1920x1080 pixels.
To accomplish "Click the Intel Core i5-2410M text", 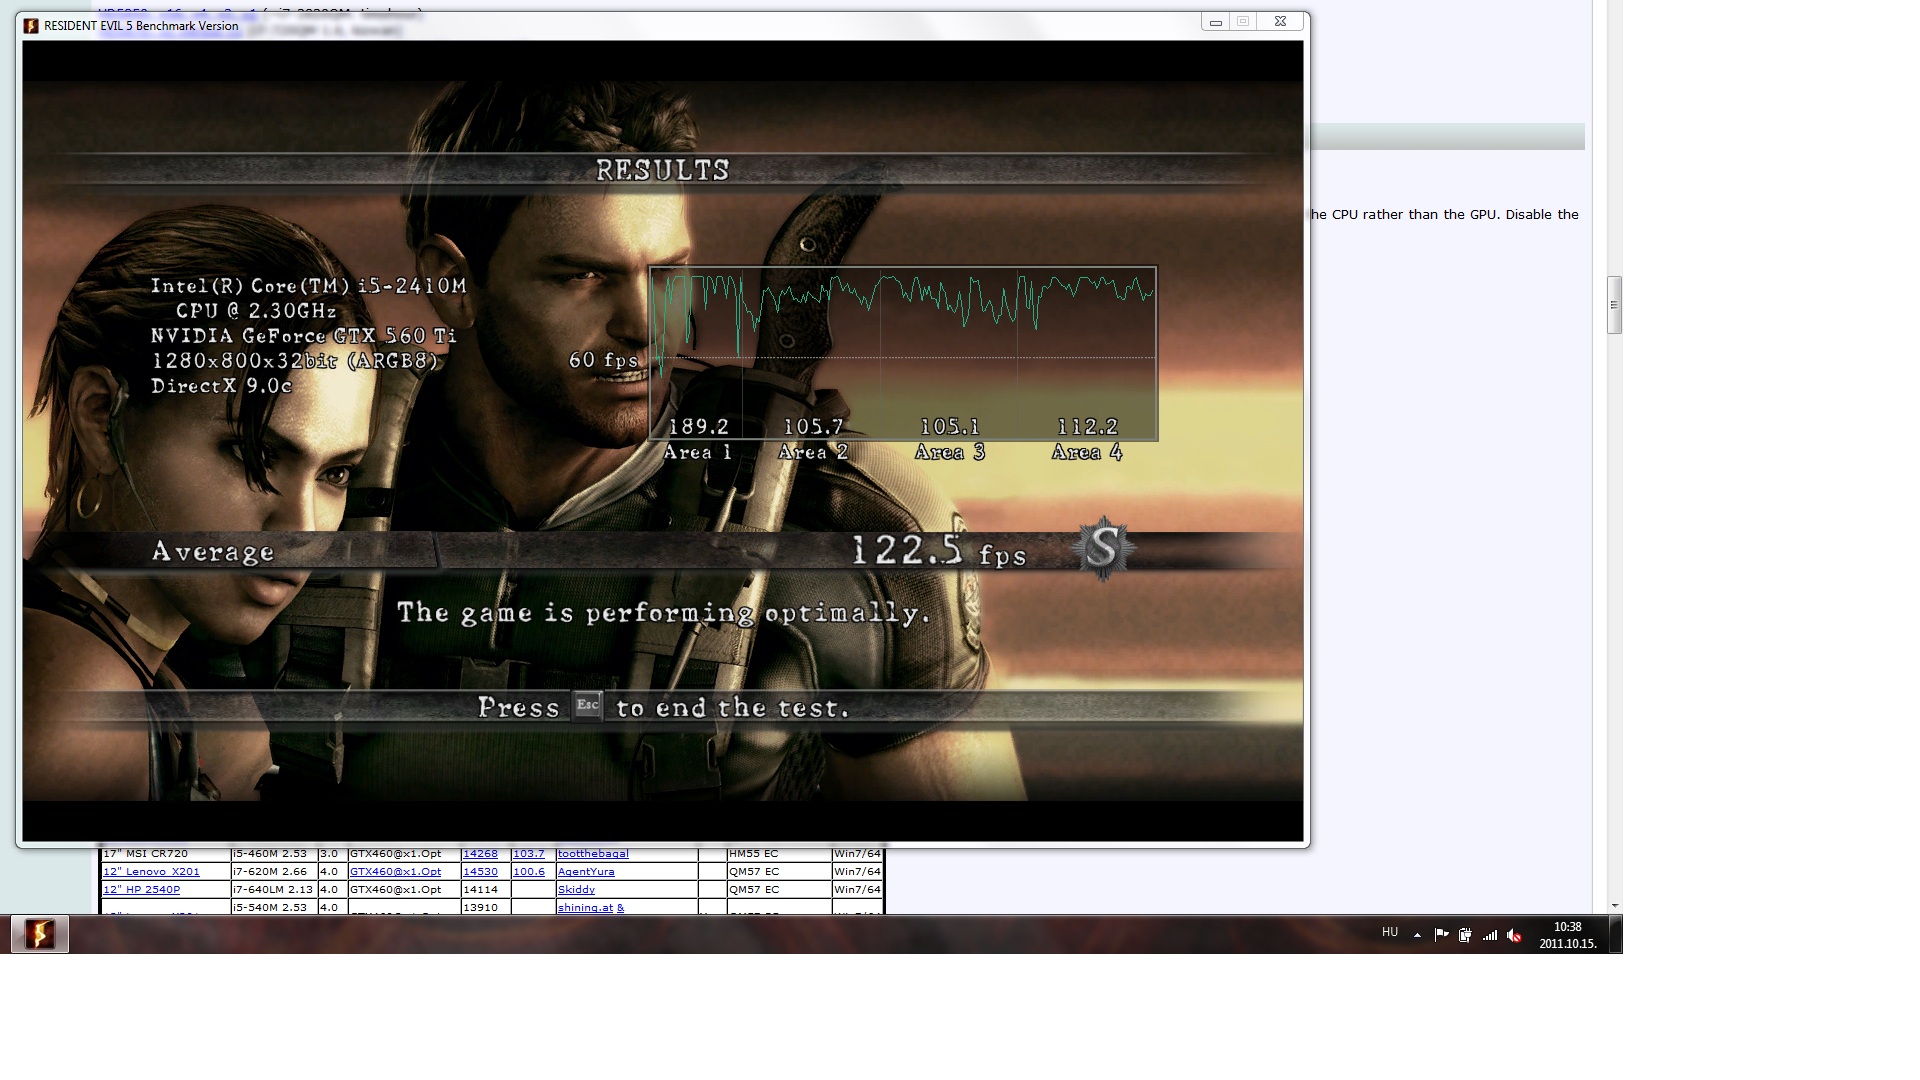I will (x=309, y=298).
